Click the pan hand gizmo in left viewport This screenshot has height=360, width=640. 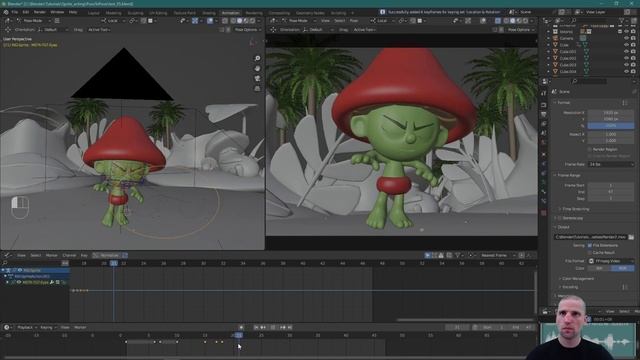(258, 69)
